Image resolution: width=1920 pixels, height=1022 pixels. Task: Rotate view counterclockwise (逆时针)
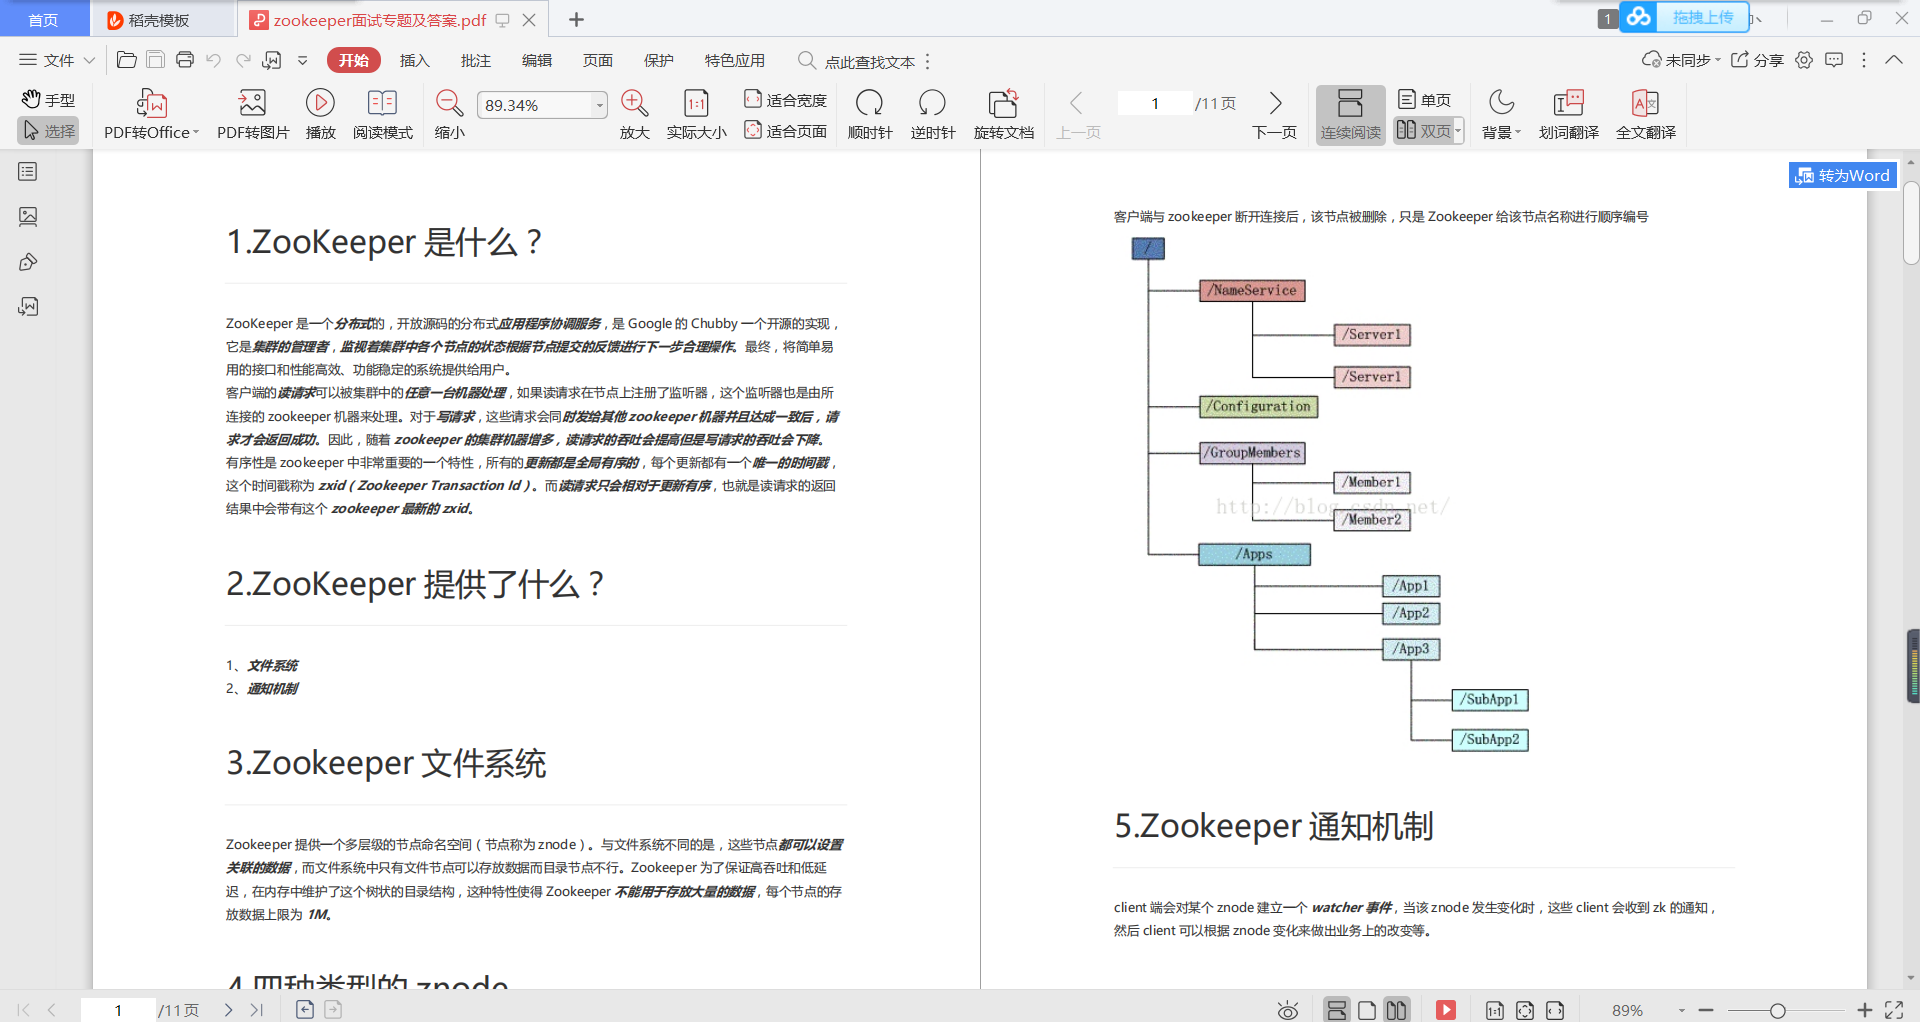click(932, 115)
